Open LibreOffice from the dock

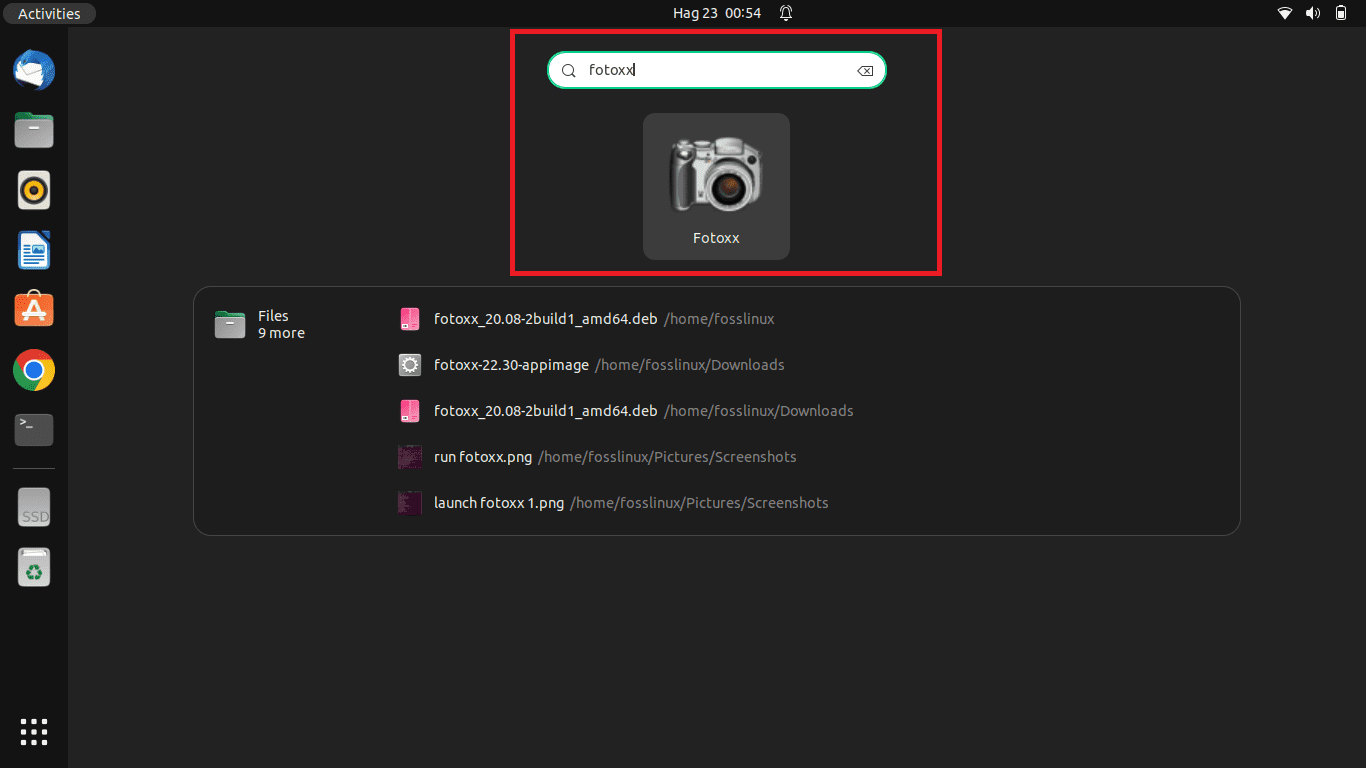pyautogui.click(x=33, y=250)
